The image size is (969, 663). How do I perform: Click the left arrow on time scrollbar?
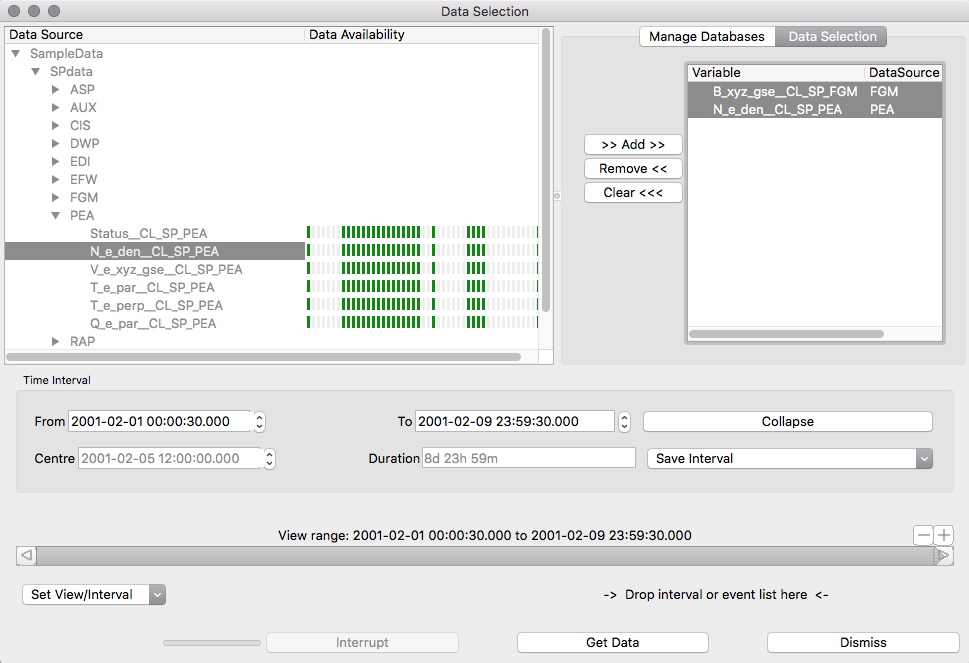[x=27, y=555]
